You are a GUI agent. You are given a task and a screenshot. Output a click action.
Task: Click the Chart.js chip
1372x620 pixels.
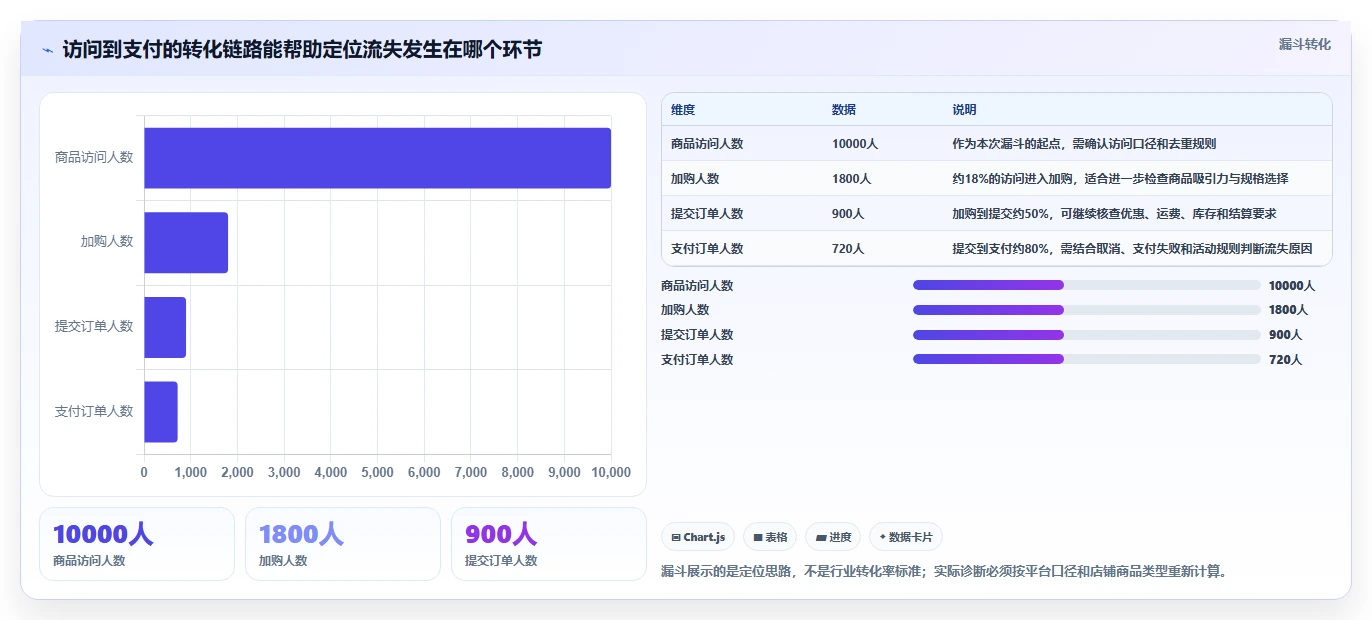pos(698,537)
